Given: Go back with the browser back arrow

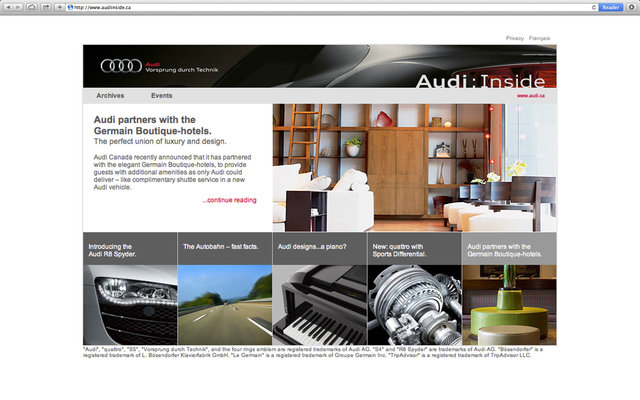Looking at the screenshot, I should click(x=8, y=7).
